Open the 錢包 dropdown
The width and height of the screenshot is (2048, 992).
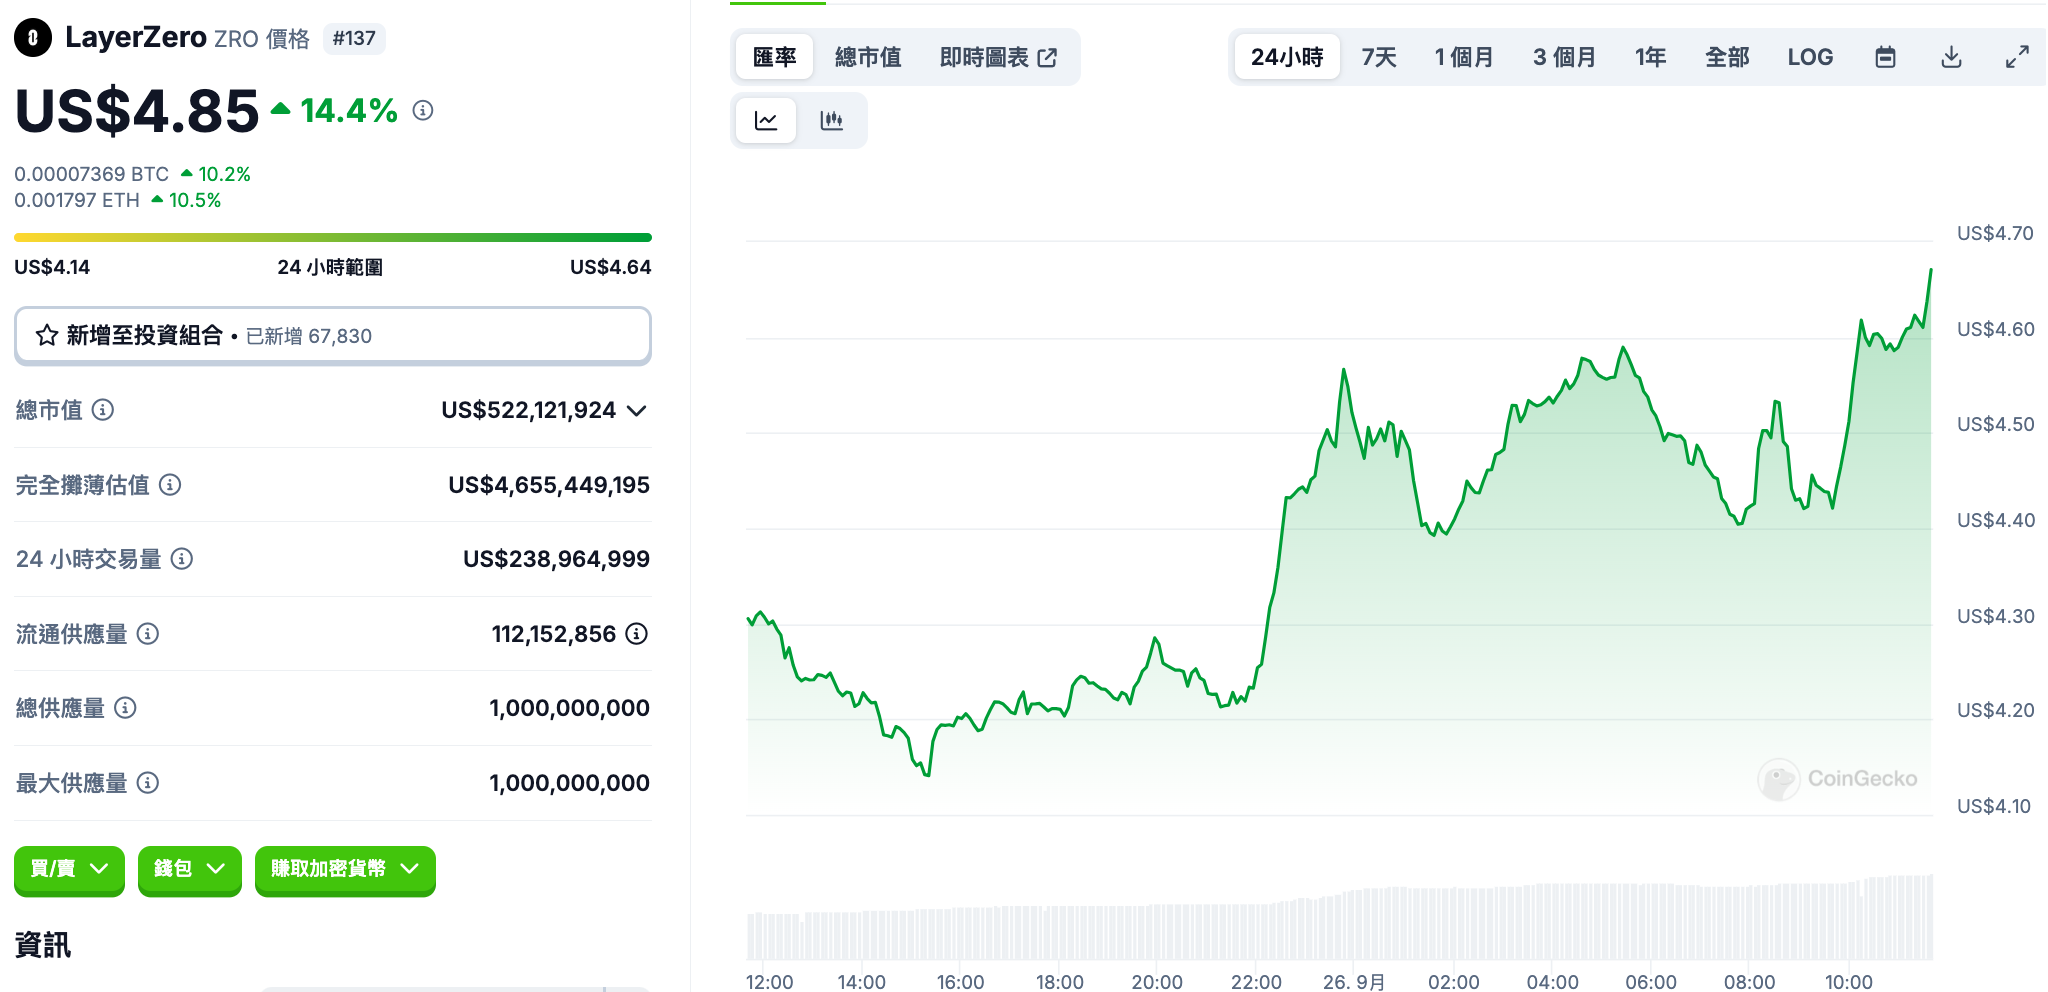coord(190,869)
